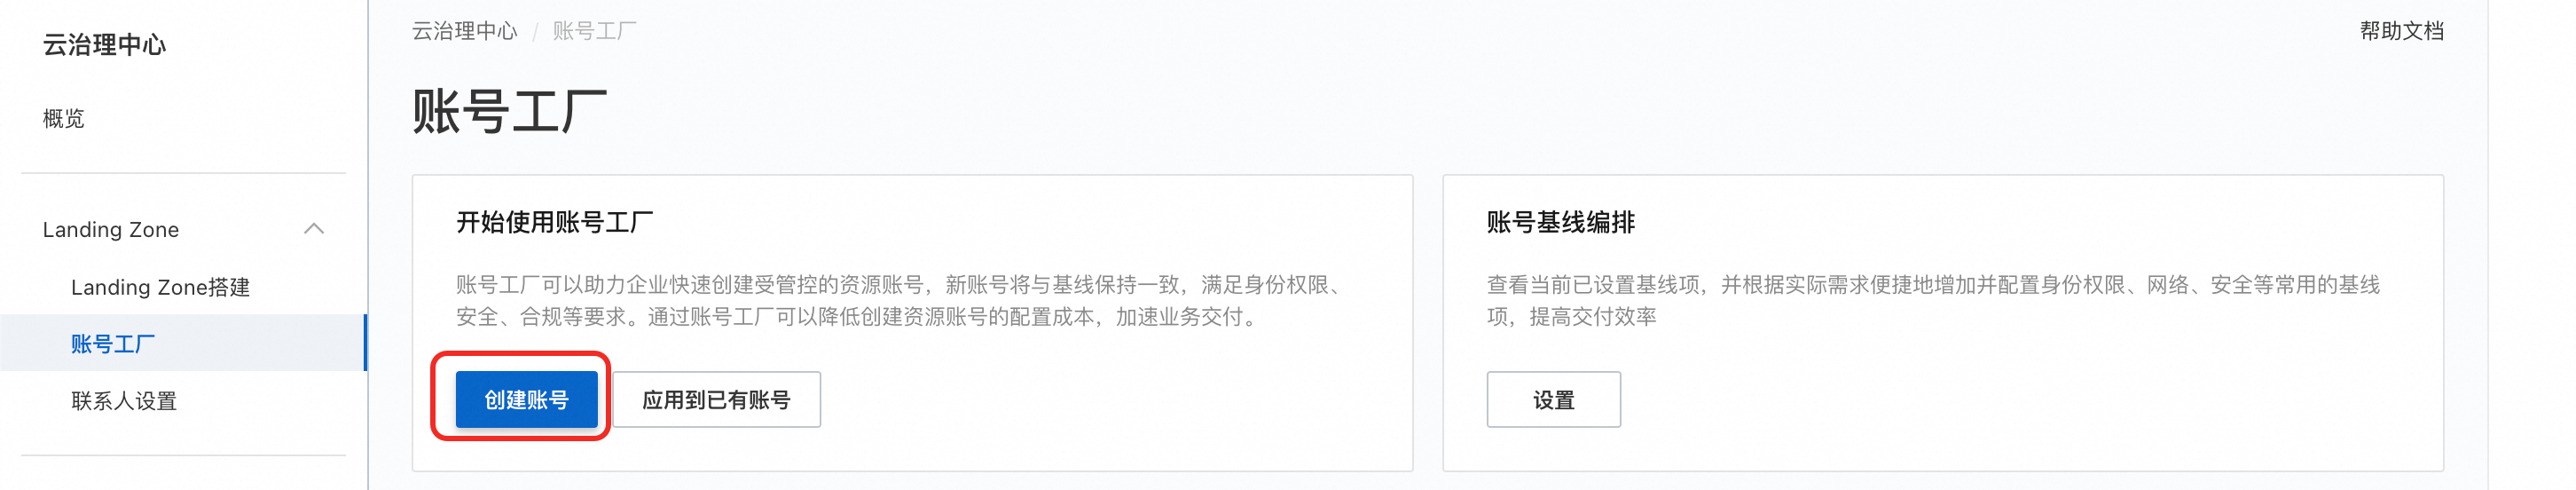Click the 云治理中心 breadcrumb link
The height and width of the screenshot is (490, 2576).
click(465, 31)
